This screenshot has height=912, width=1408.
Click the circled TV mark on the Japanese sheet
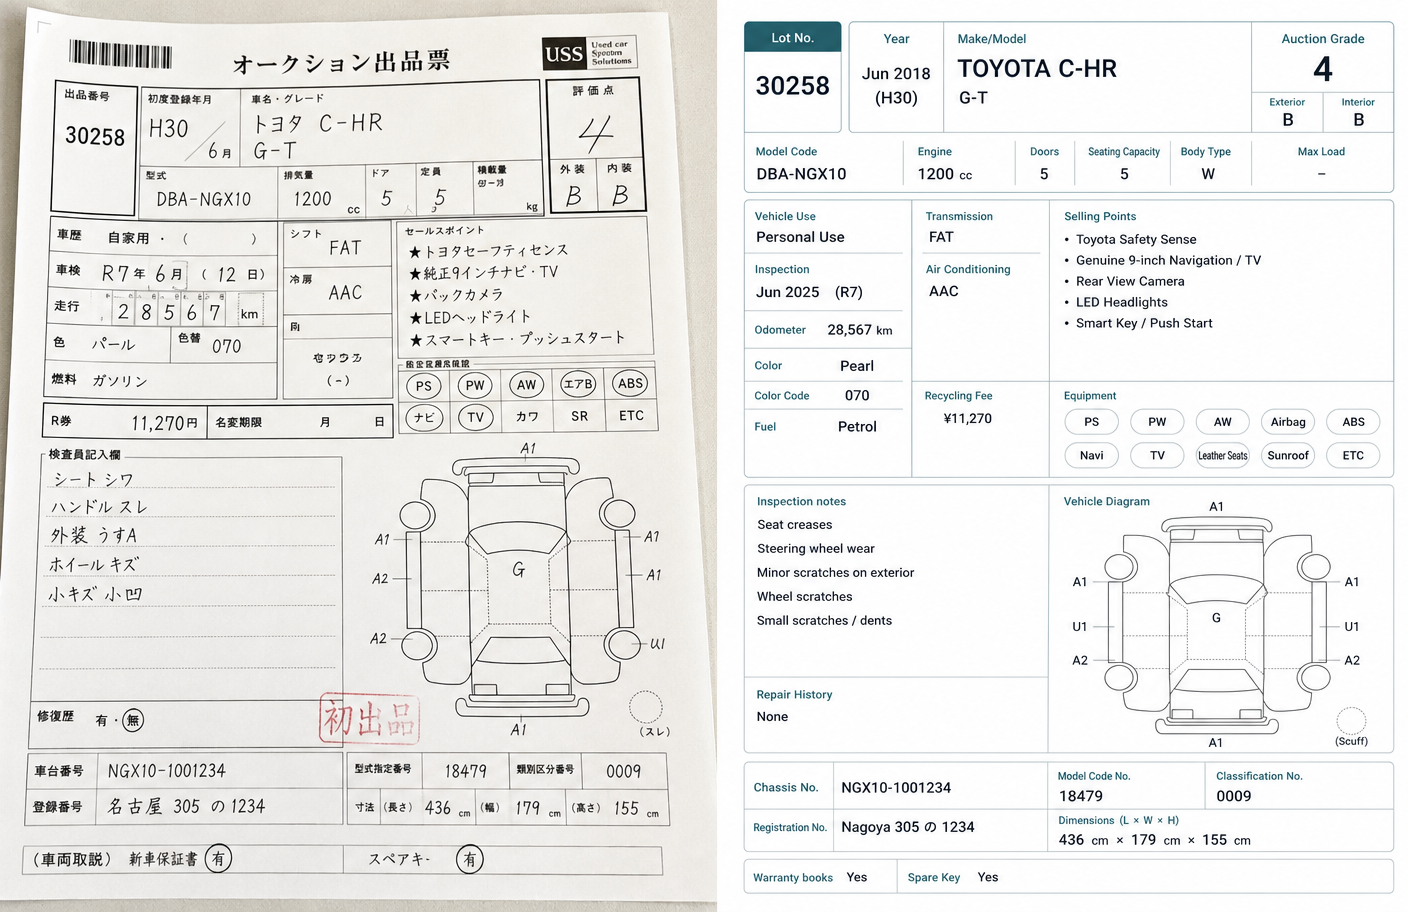tap(475, 417)
